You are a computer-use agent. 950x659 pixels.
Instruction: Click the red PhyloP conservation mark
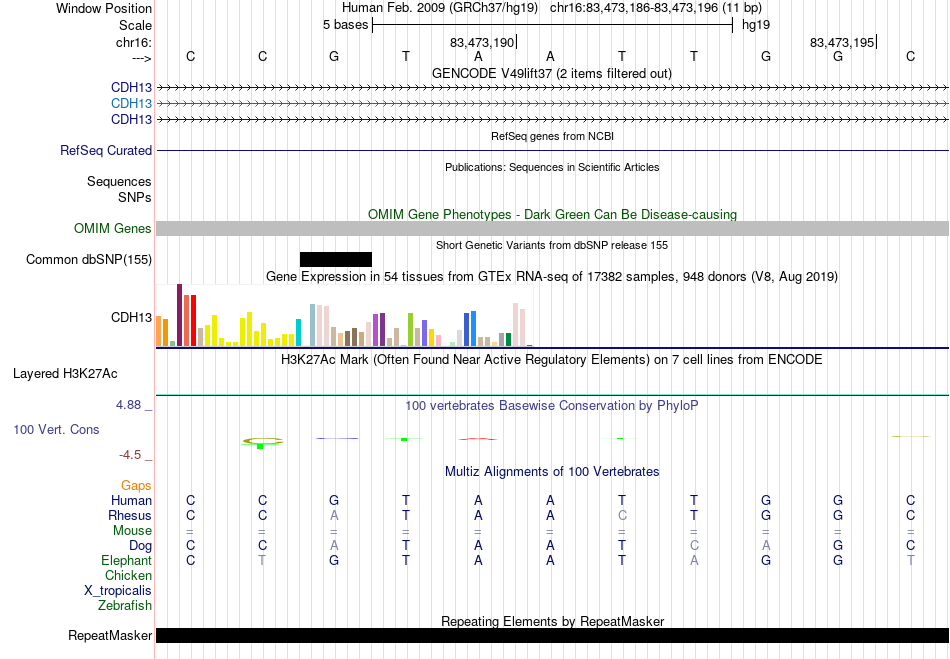pyautogui.click(x=478, y=439)
